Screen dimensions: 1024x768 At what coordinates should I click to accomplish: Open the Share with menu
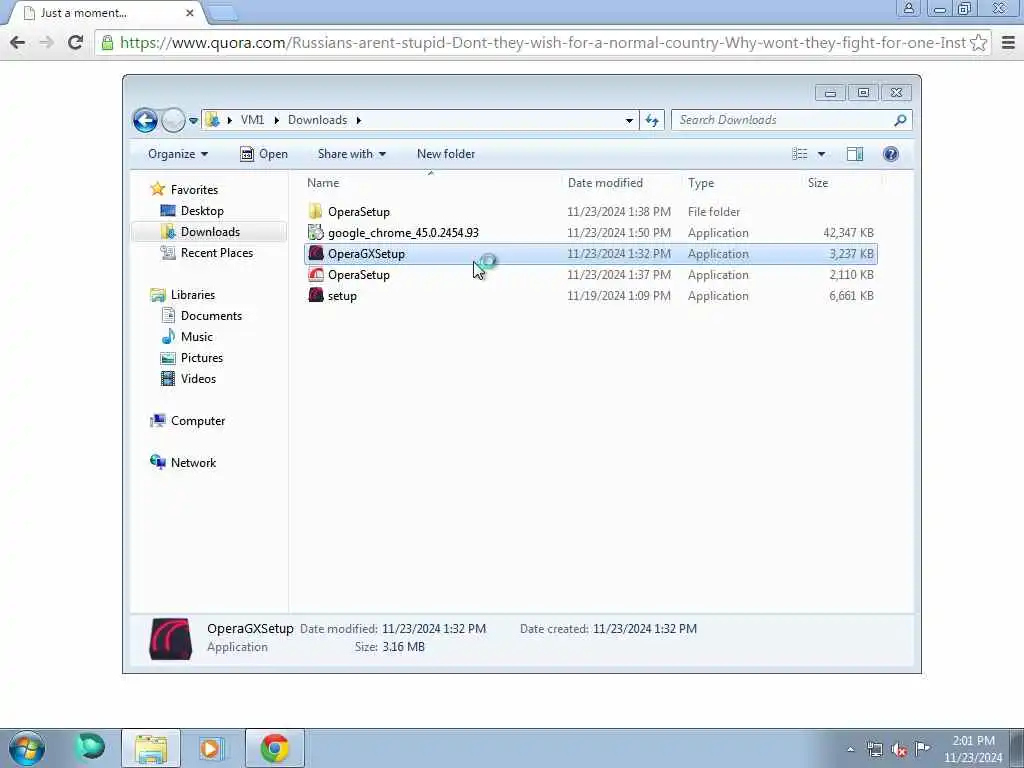click(351, 154)
